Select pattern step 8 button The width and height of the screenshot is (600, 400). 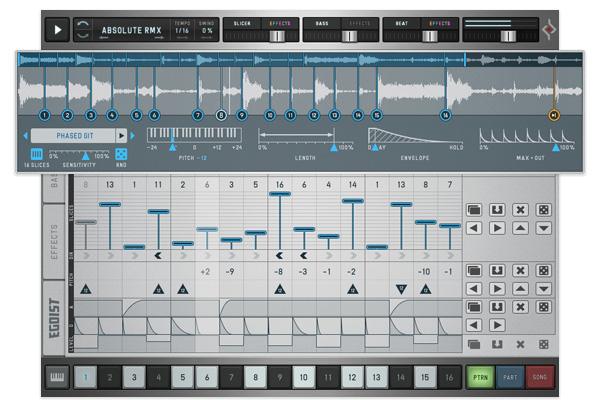(x=256, y=377)
